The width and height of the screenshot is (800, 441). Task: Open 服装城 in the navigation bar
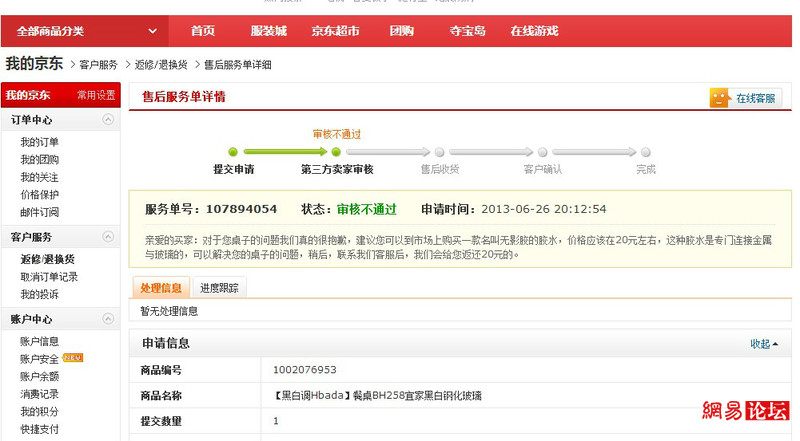(268, 31)
